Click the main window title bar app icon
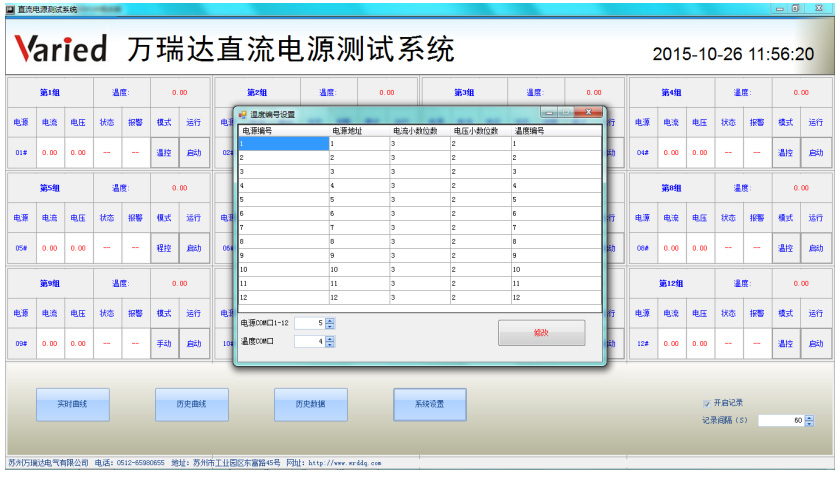The height and width of the screenshot is (480, 840). [10, 9]
